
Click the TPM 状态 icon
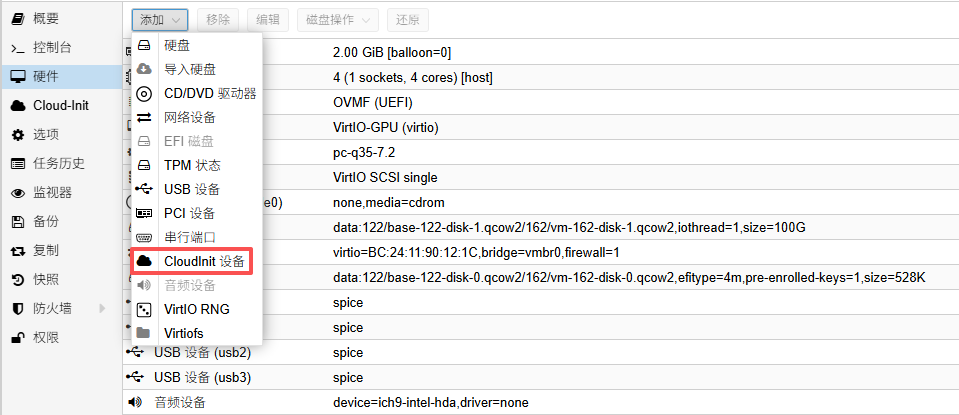[x=144, y=165]
